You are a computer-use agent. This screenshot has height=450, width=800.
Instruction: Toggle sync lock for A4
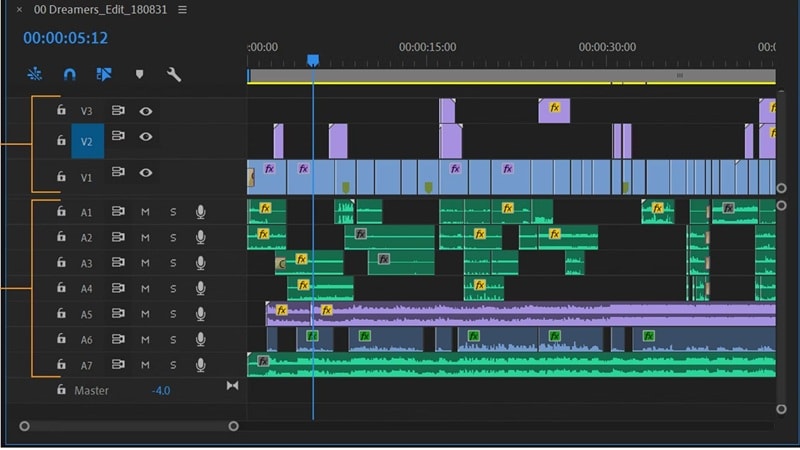coord(118,288)
